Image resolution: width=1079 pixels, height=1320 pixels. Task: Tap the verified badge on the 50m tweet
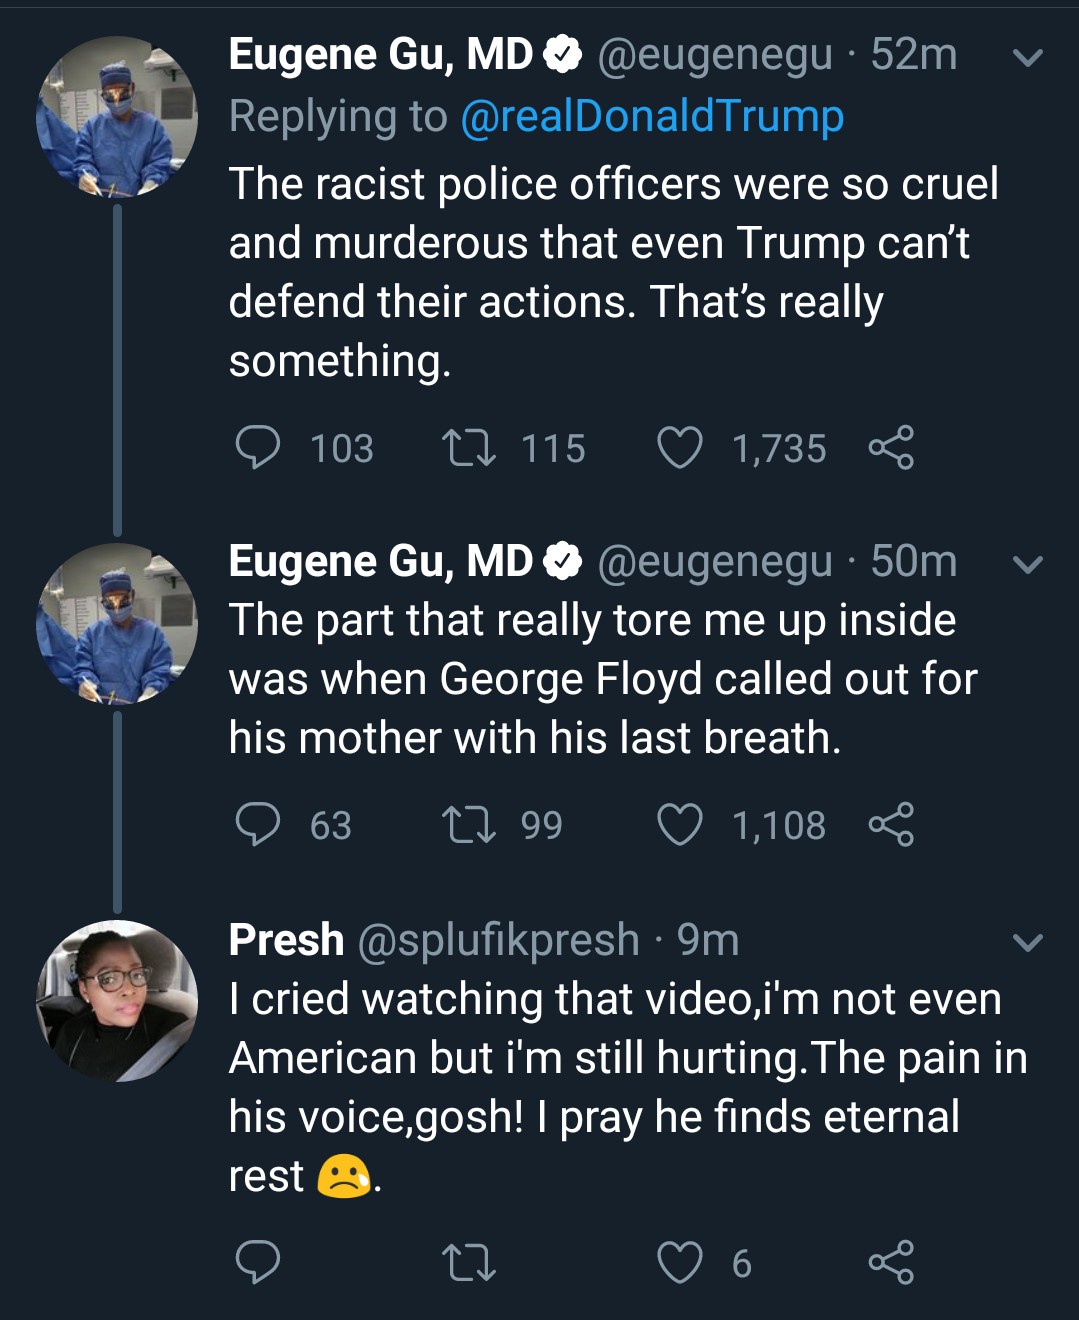coord(563,561)
